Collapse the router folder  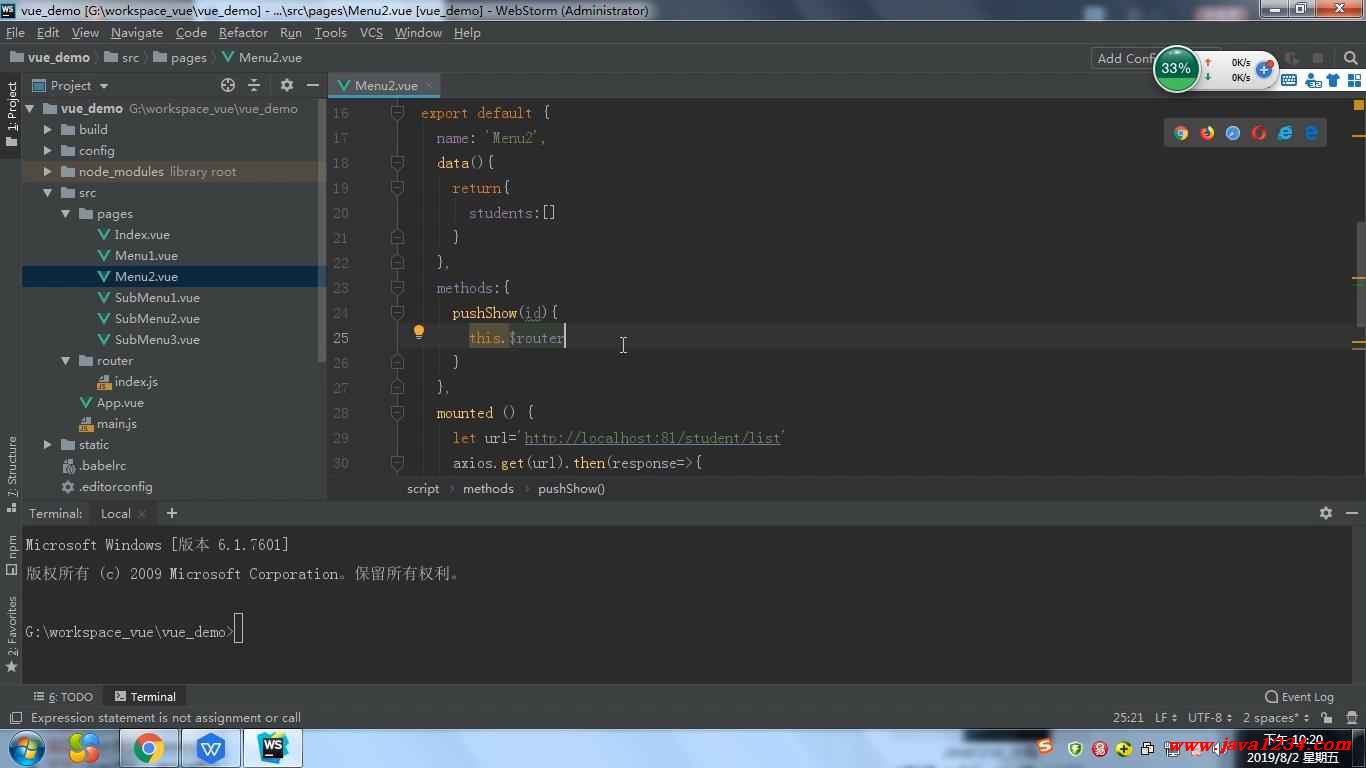pyautogui.click(x=65, y=361)
